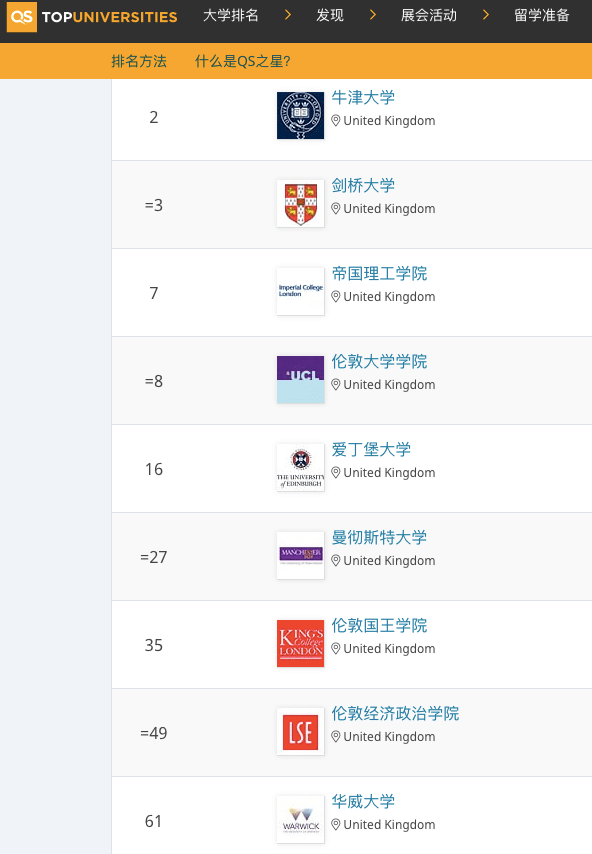Click the Imperial College London logo
The width and height of the screenshot is (592, 854).
tap(301, 291)
